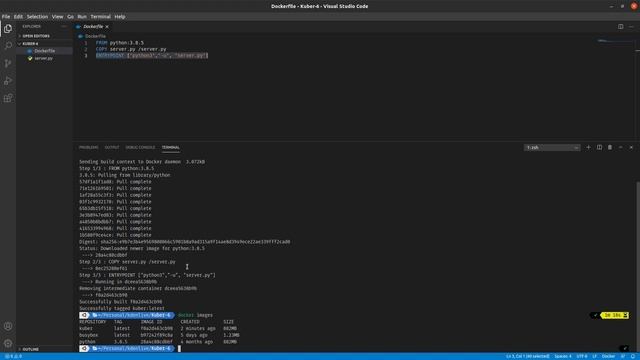Select the Terminal panel tab
Viewport: 640px width, 360px height.
pyautogui.click(x=171, y=147)
